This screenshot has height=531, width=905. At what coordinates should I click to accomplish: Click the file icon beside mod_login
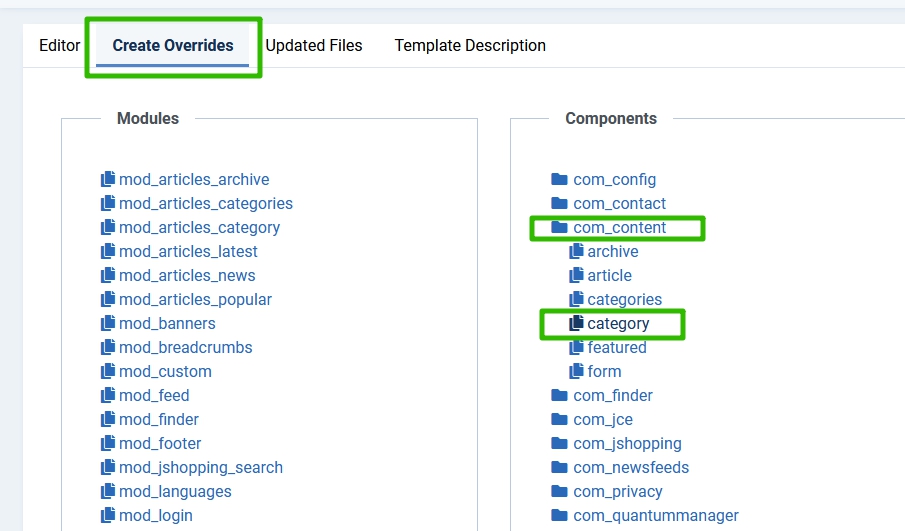[108, 516]
